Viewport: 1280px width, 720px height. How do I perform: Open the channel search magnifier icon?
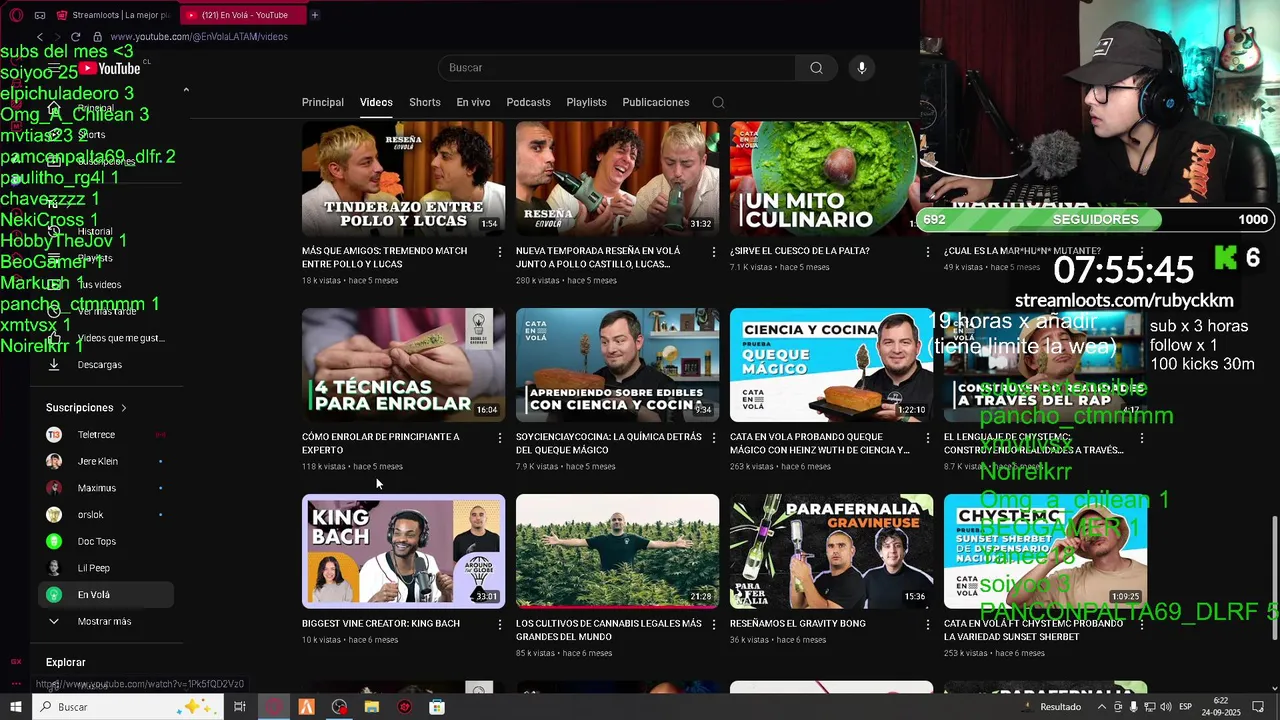pos(718,102)
